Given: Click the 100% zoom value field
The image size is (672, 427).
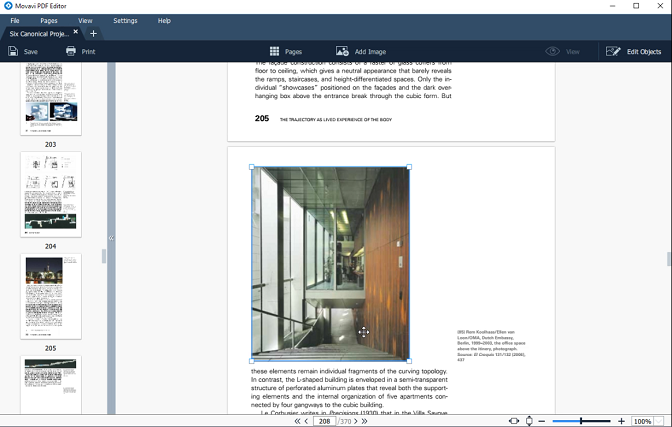Looking at the screenshot, I should coord(642,421).
